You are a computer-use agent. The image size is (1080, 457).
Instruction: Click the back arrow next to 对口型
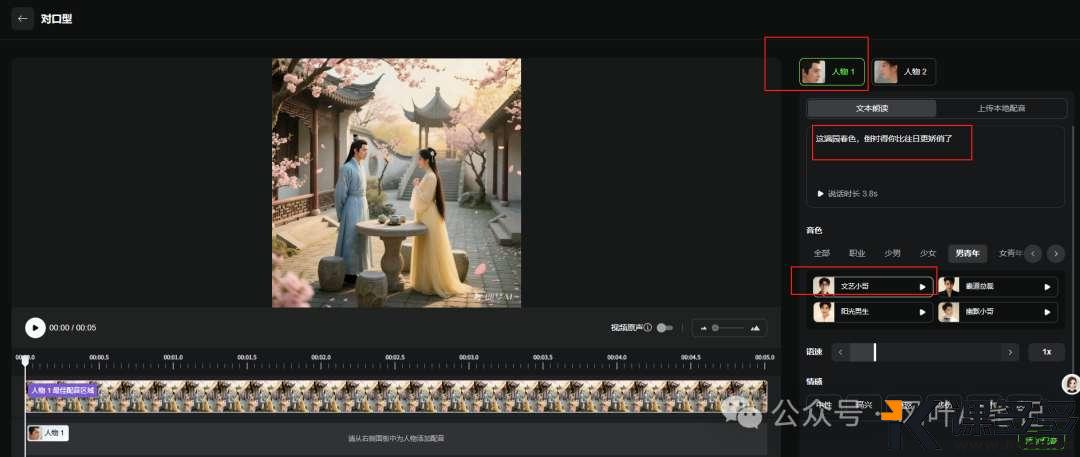pyautogui.click(x=23, y=18)
